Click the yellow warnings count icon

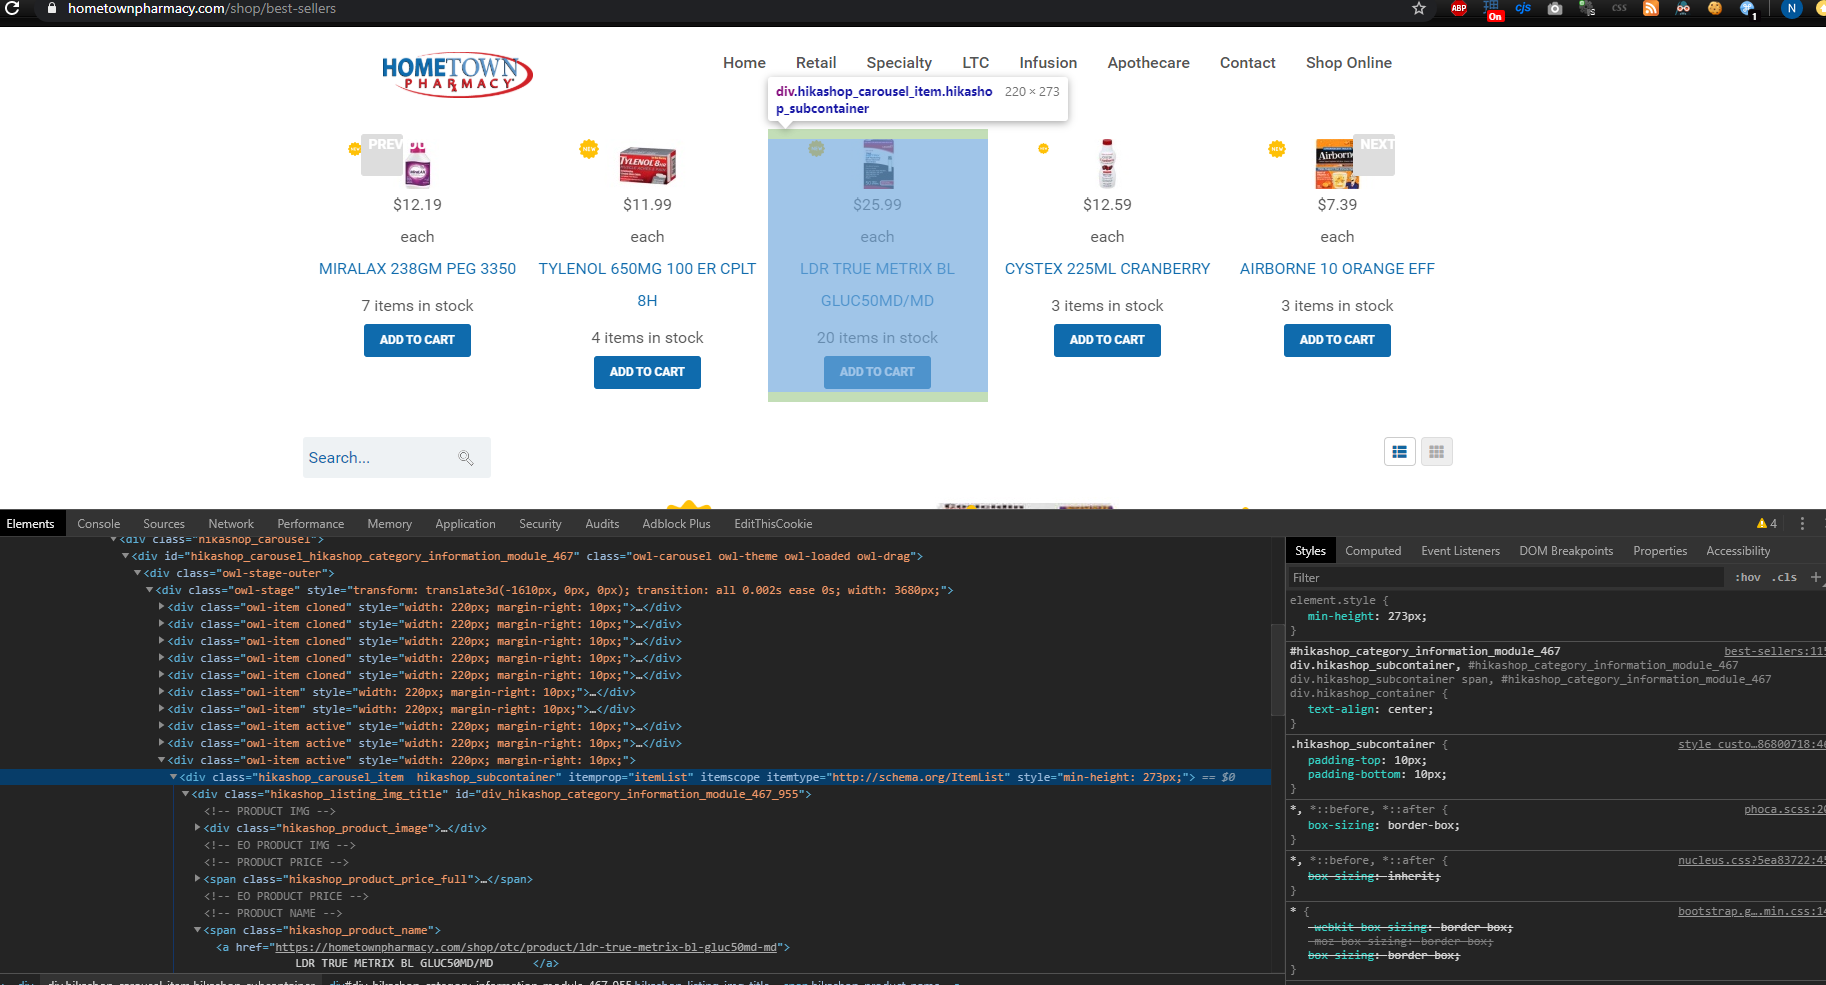1766,523
